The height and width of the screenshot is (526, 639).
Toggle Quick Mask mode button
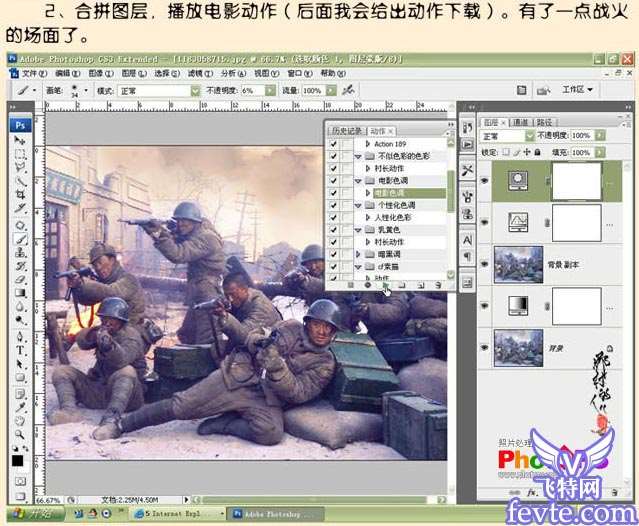20,481
